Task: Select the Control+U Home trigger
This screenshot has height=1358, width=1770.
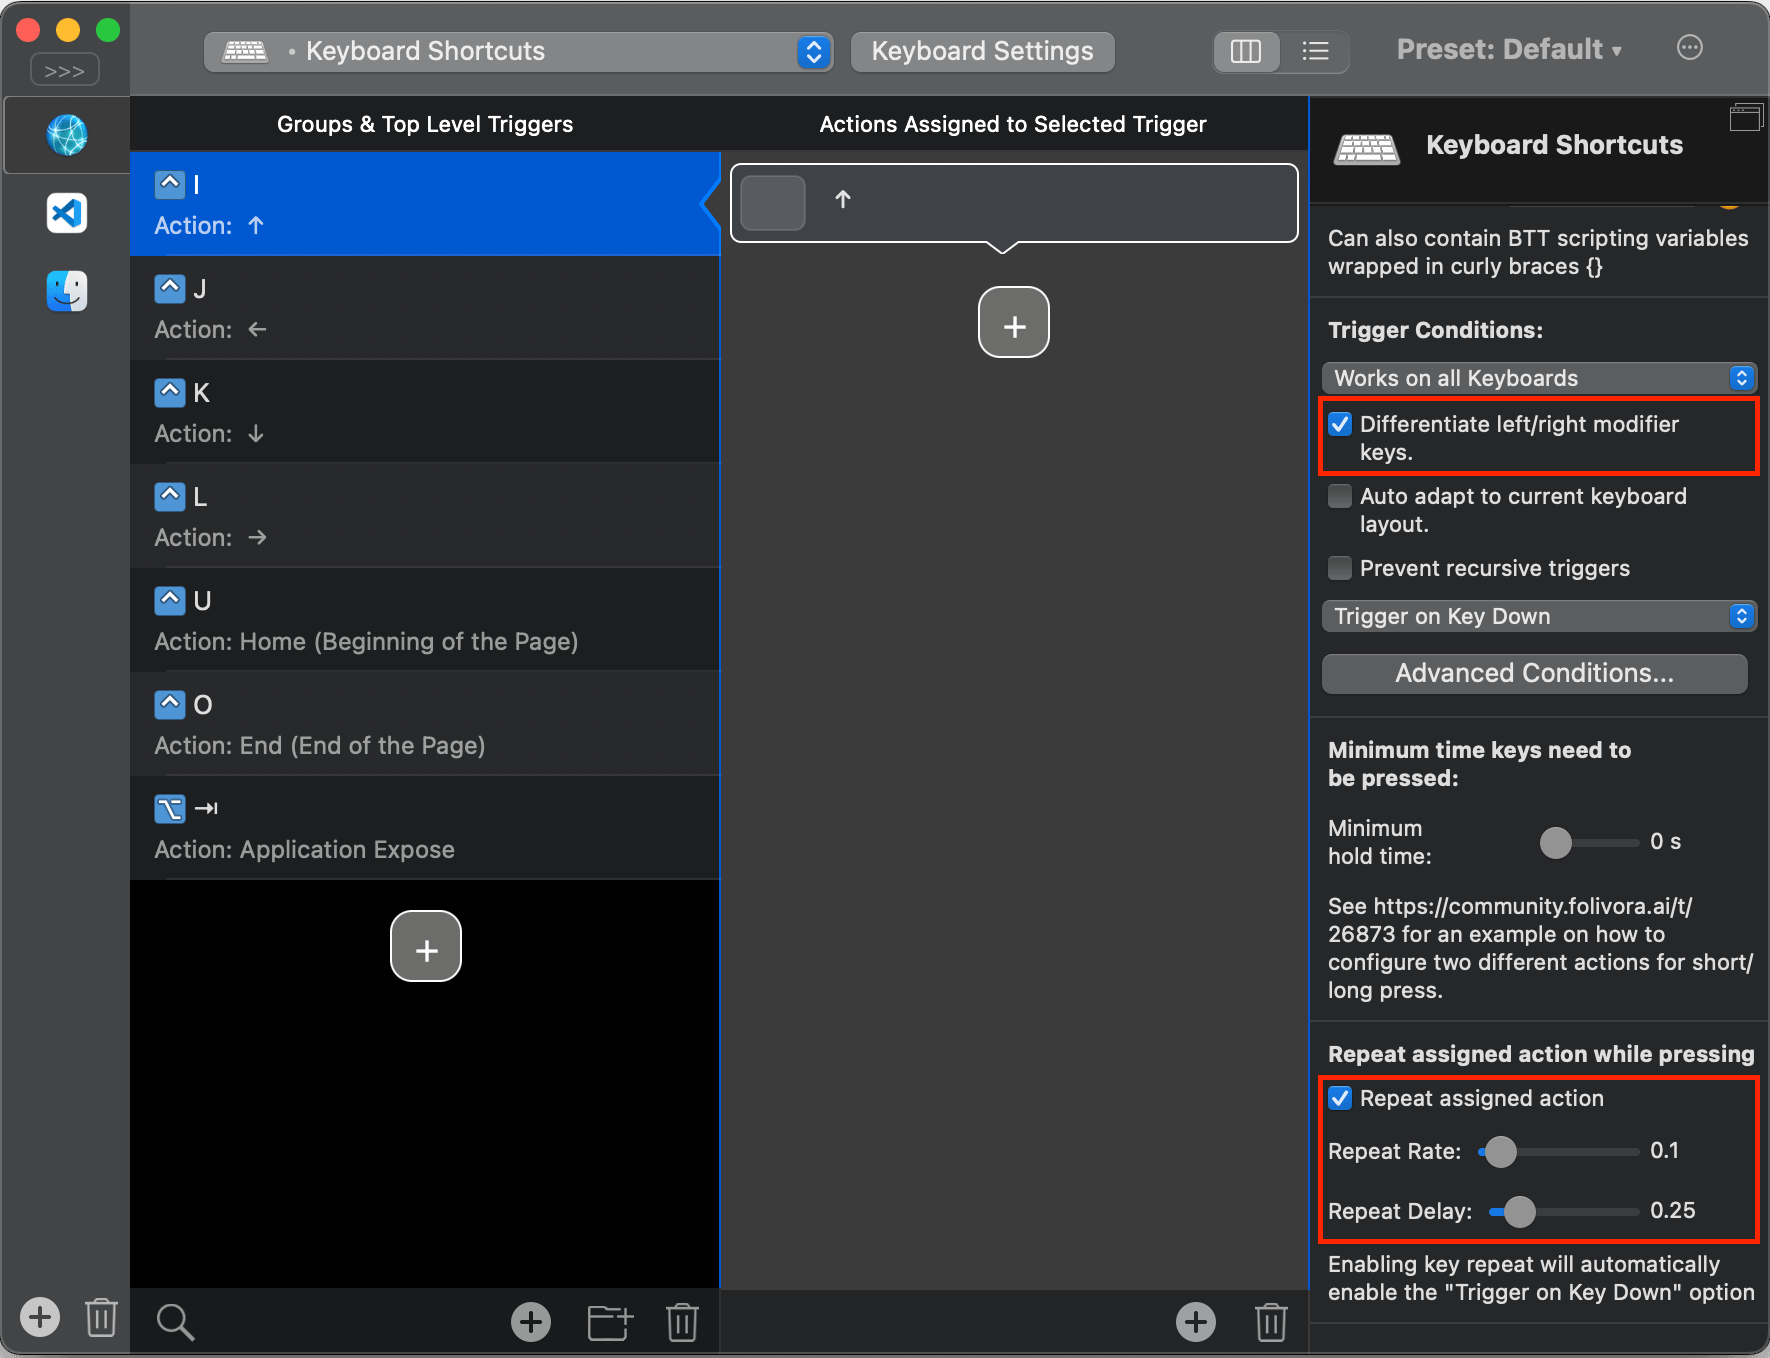Action: 425,620
